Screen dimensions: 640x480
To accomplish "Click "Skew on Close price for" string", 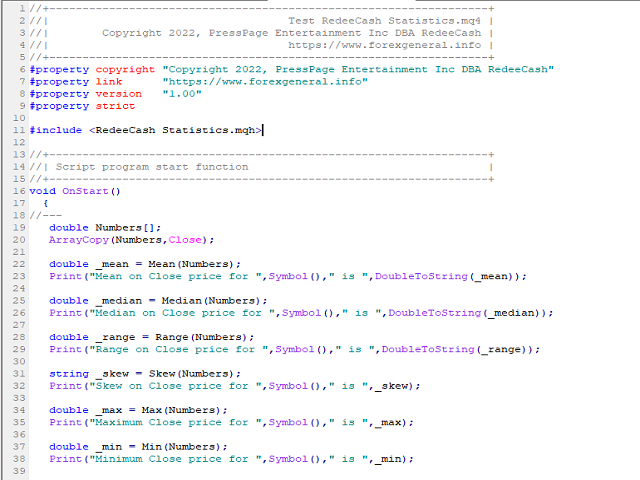I will click(176, 386).
